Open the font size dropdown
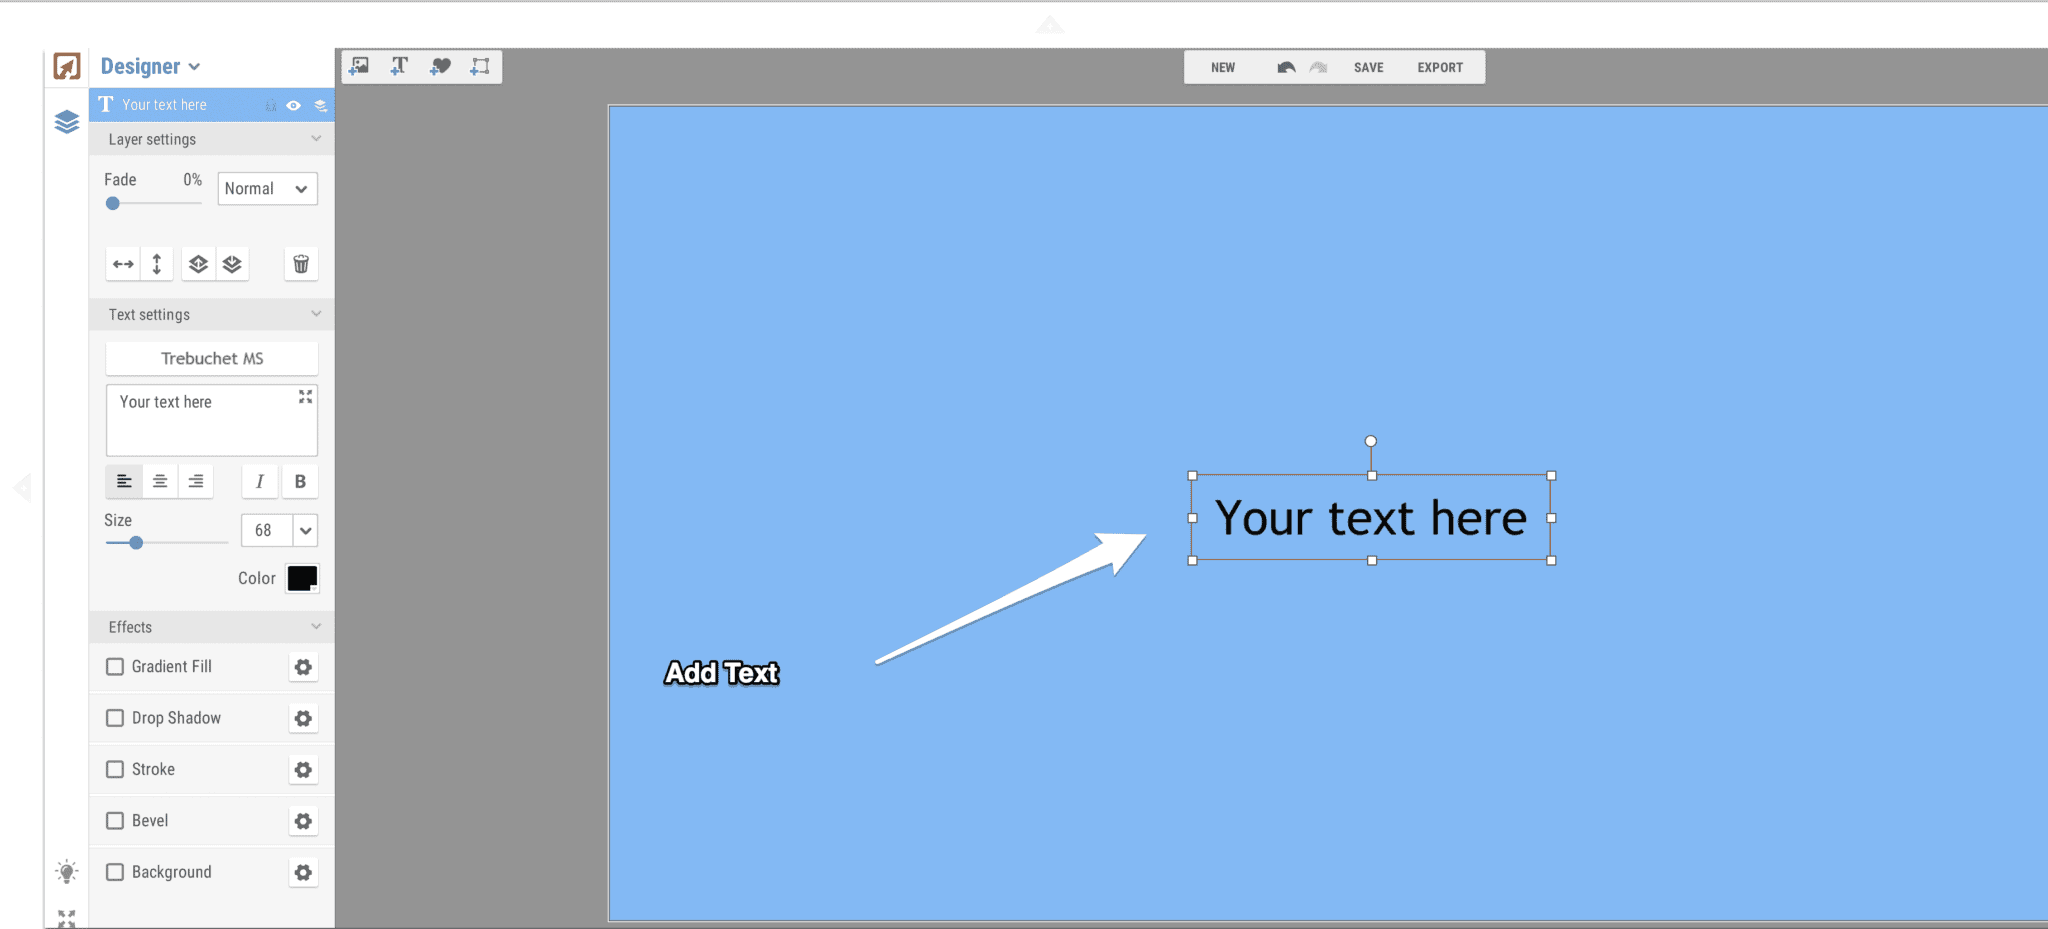 pyautogui.click(x=306, y=530)
